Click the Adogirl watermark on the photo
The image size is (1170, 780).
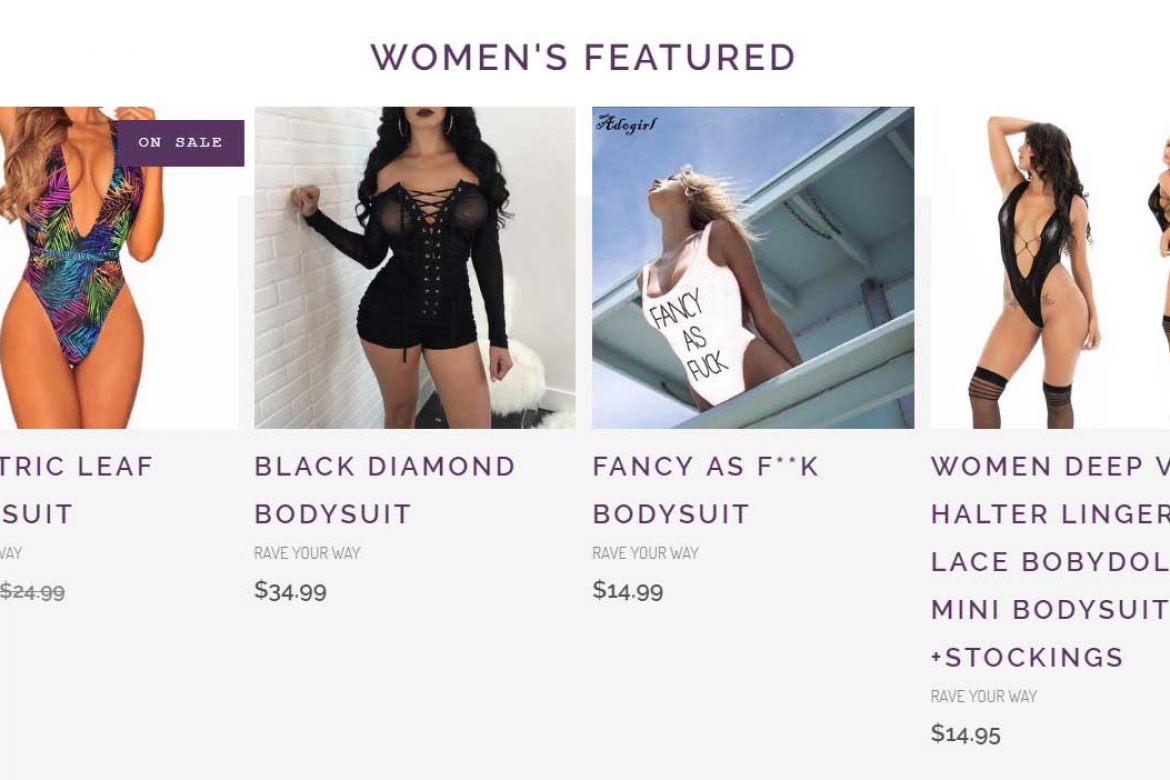click(626, 124)
